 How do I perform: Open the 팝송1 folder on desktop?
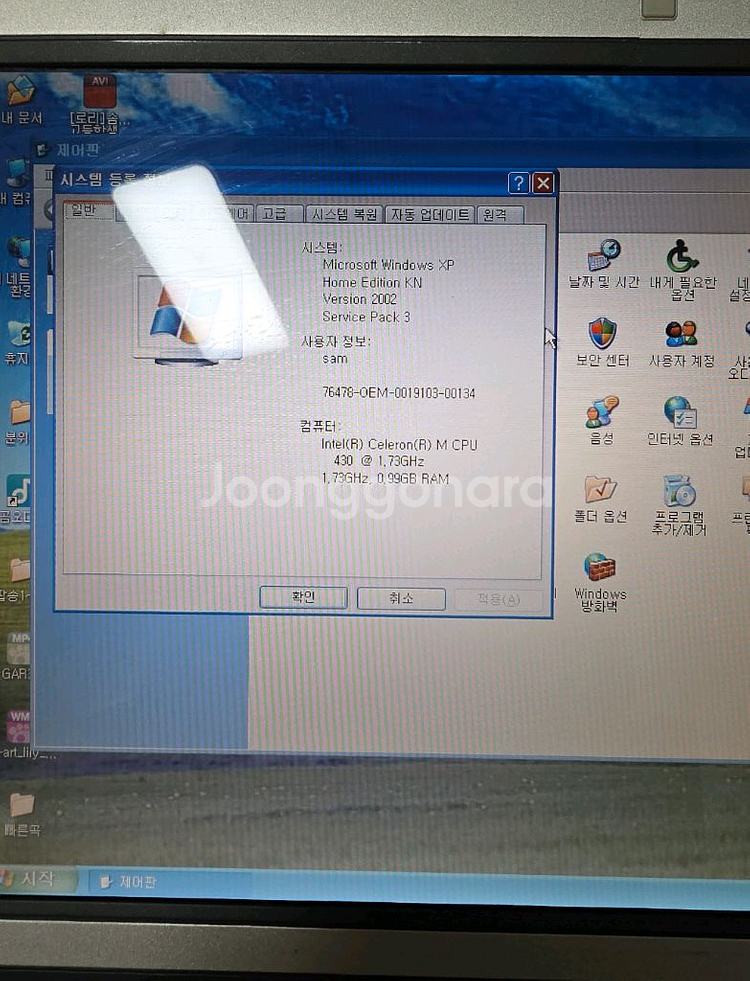(15, 579)
